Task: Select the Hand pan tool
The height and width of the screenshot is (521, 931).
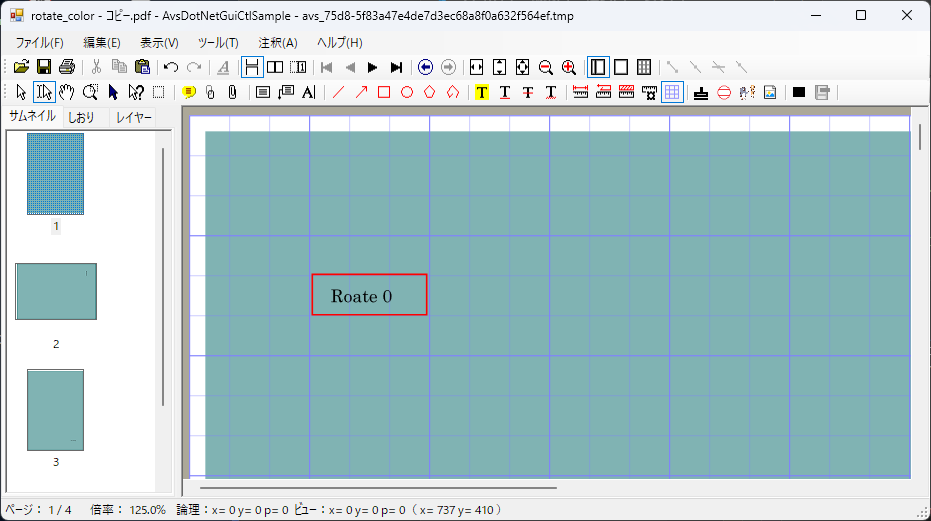Action: (67, 93)
